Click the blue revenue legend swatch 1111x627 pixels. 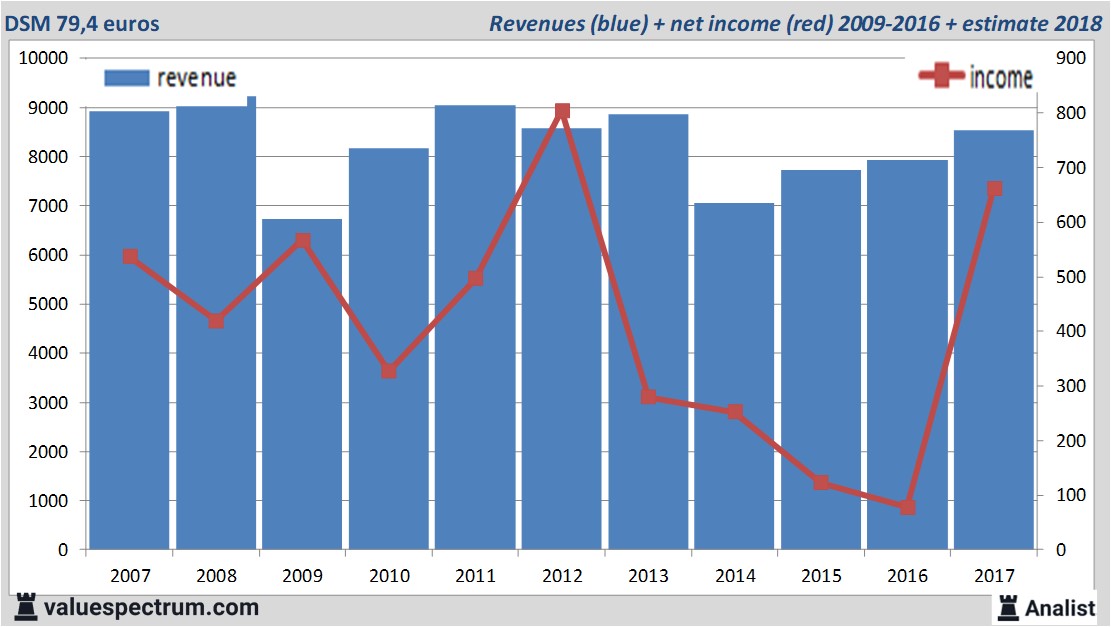click(x=126, y=78)
